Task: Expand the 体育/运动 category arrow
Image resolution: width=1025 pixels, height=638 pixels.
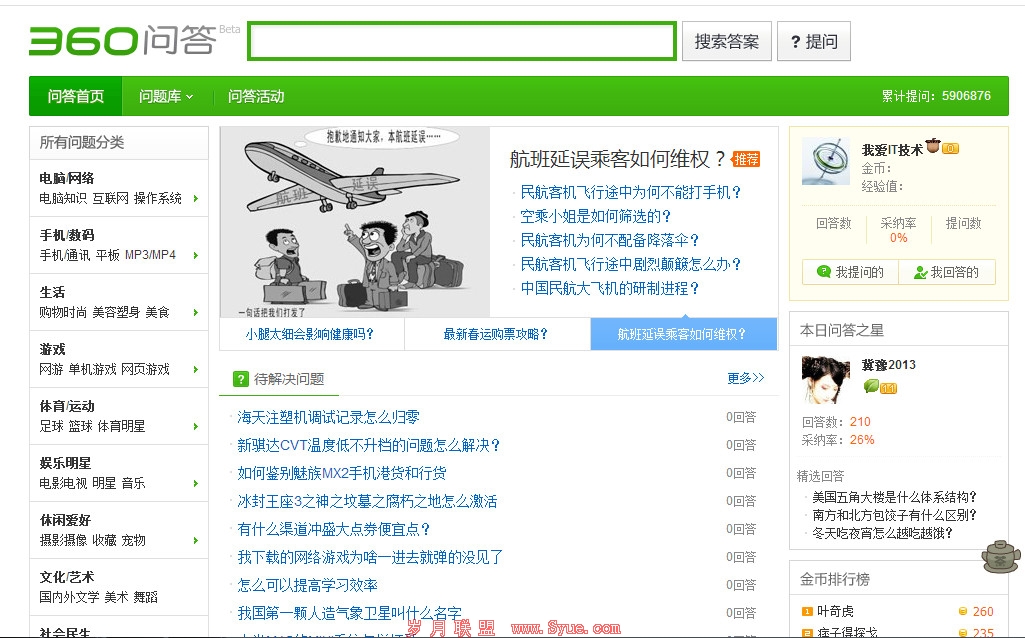Action: (x=195, y=426)
